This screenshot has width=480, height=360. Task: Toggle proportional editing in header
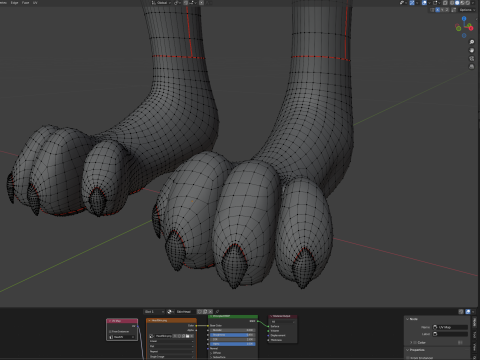point(201,3)
